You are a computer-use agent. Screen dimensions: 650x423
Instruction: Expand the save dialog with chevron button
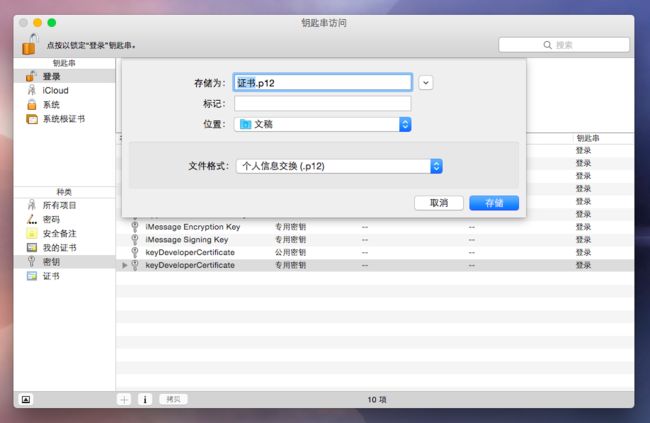pos(426,83)
